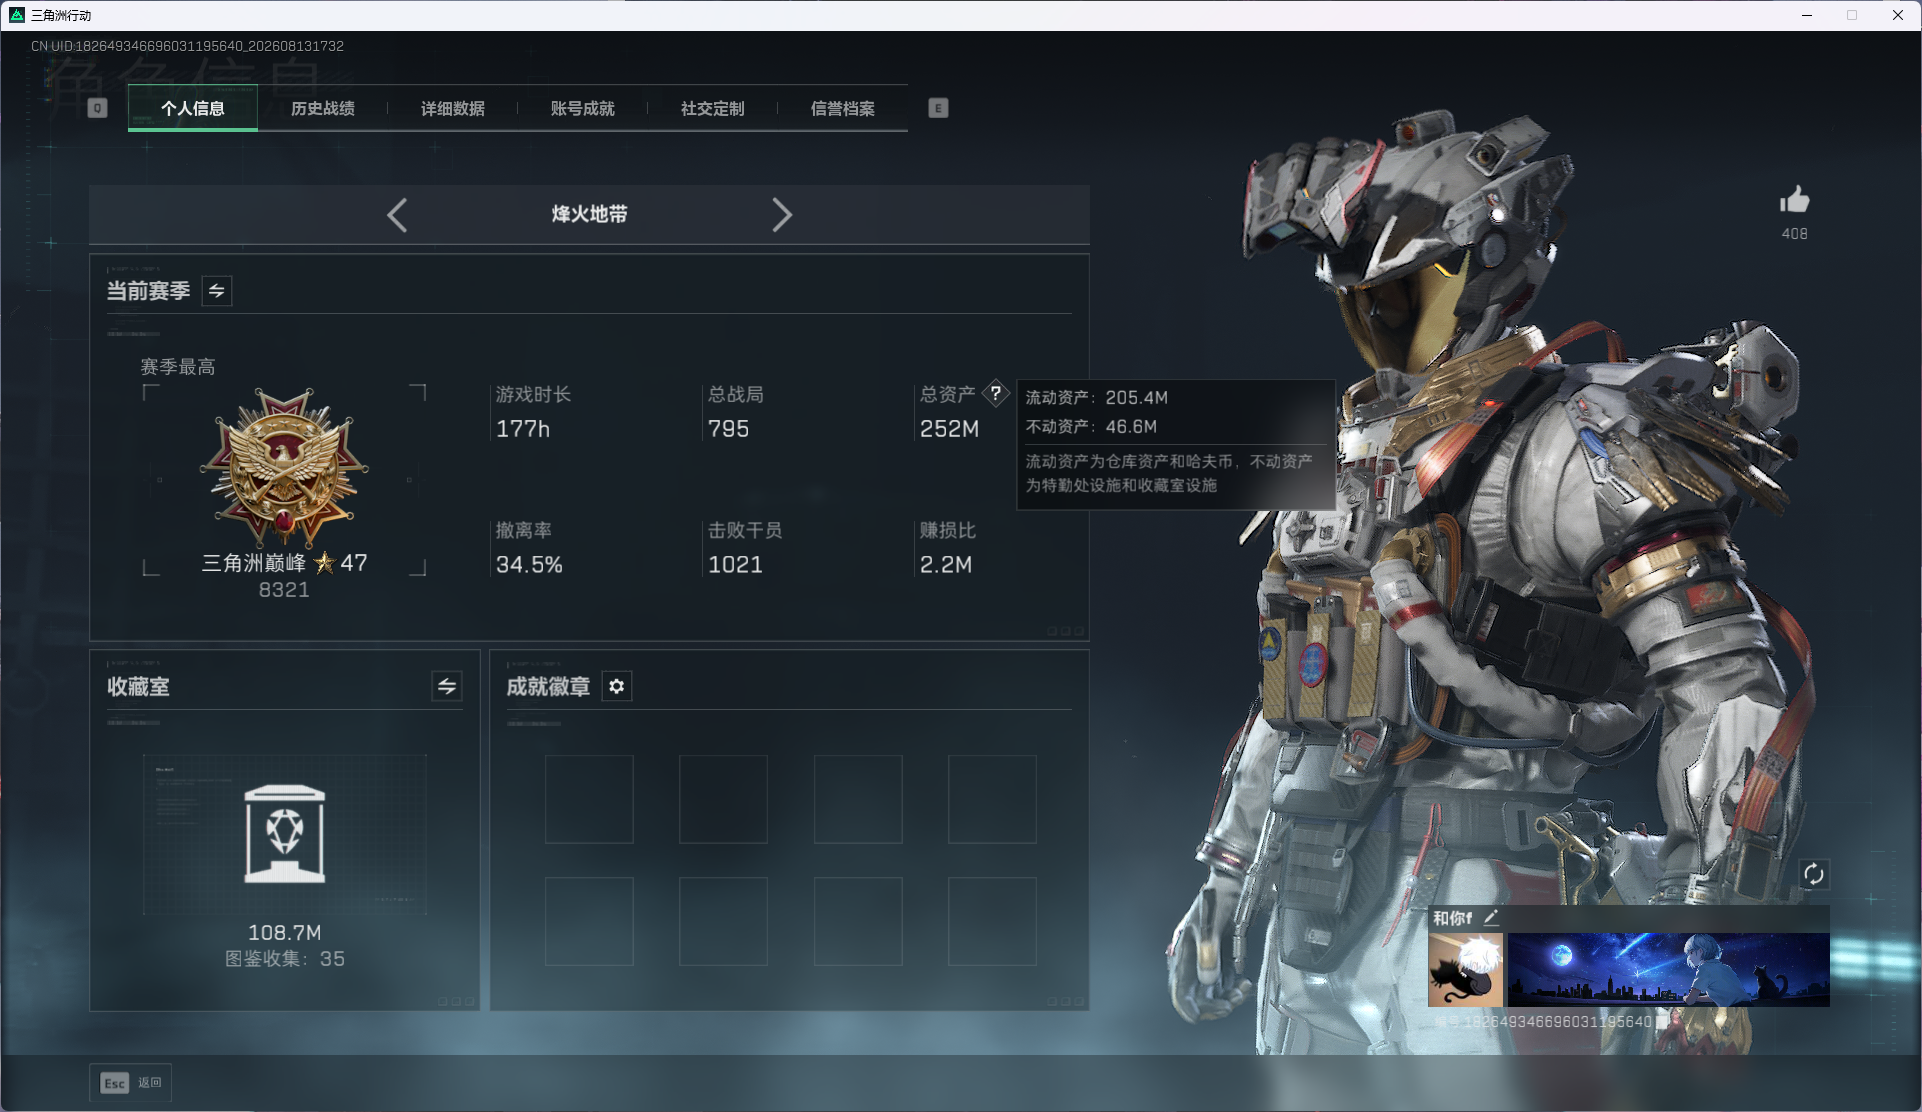This screenshot has width=1922, height=1112.
Task: Go to next game mode with right arrow
Action: (782, 215)
